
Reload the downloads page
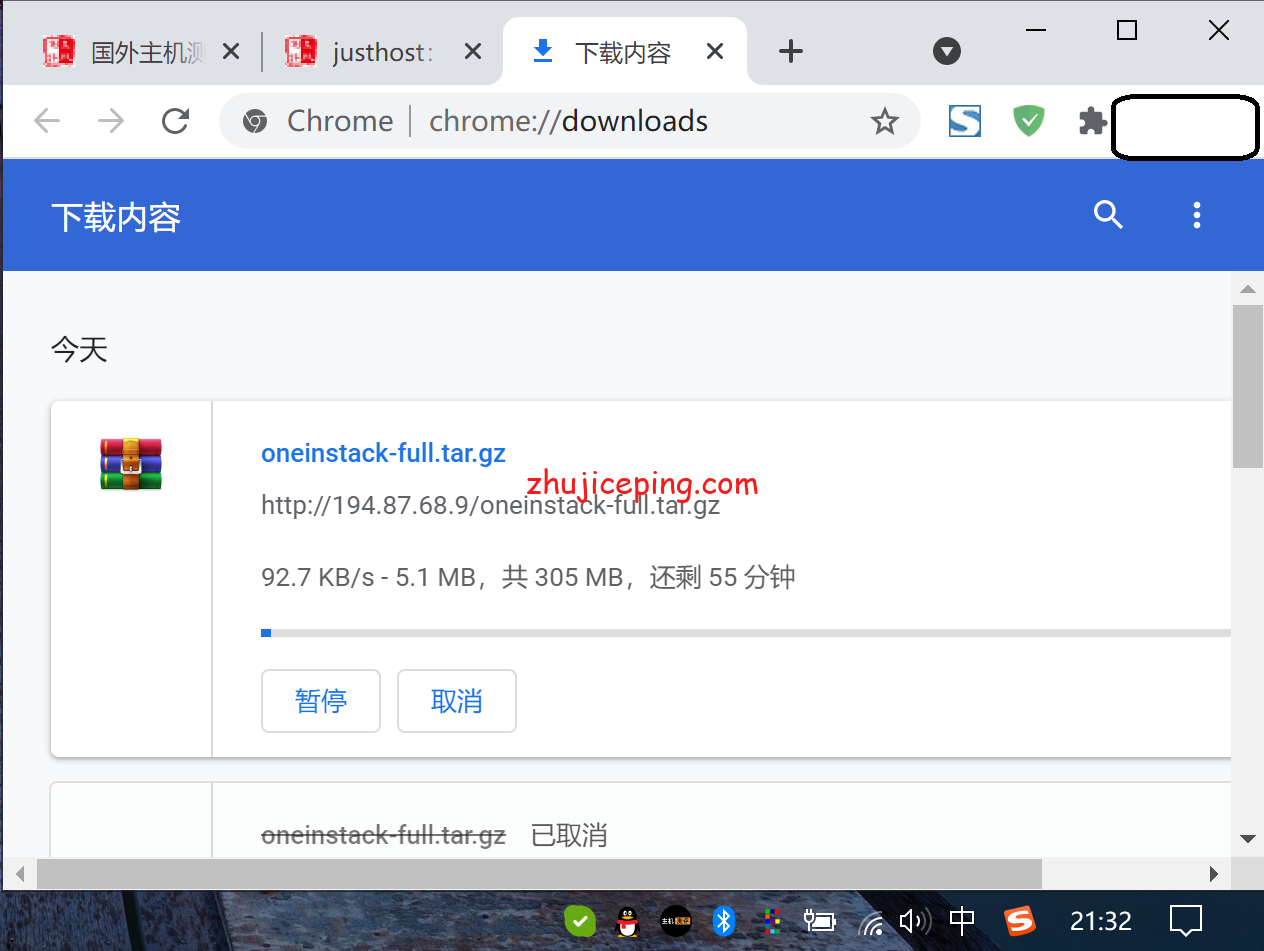click(176, 121)
